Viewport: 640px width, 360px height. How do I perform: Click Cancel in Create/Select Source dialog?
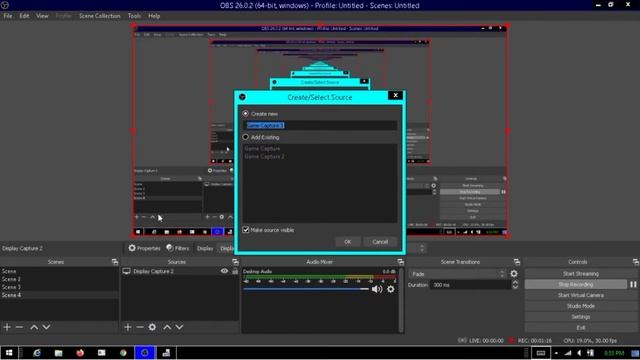click(380, 242)
